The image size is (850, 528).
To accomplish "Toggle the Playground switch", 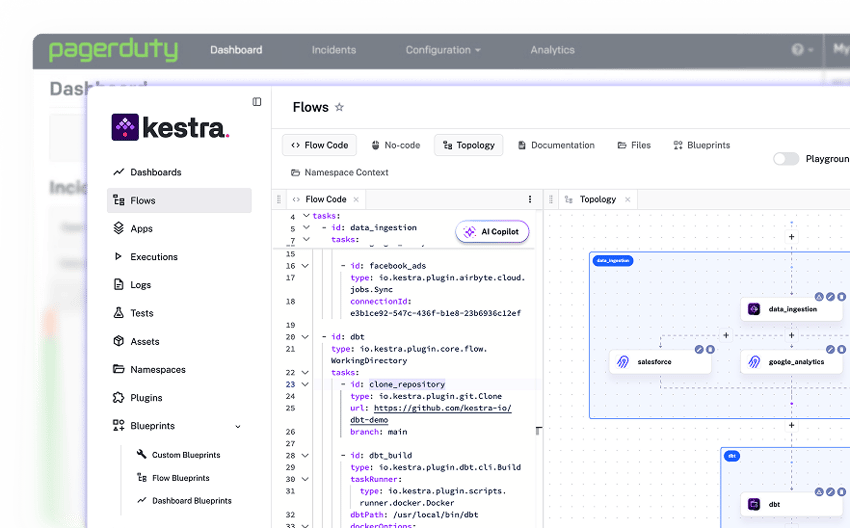I will pyautogui.click(x=786, y=159).
